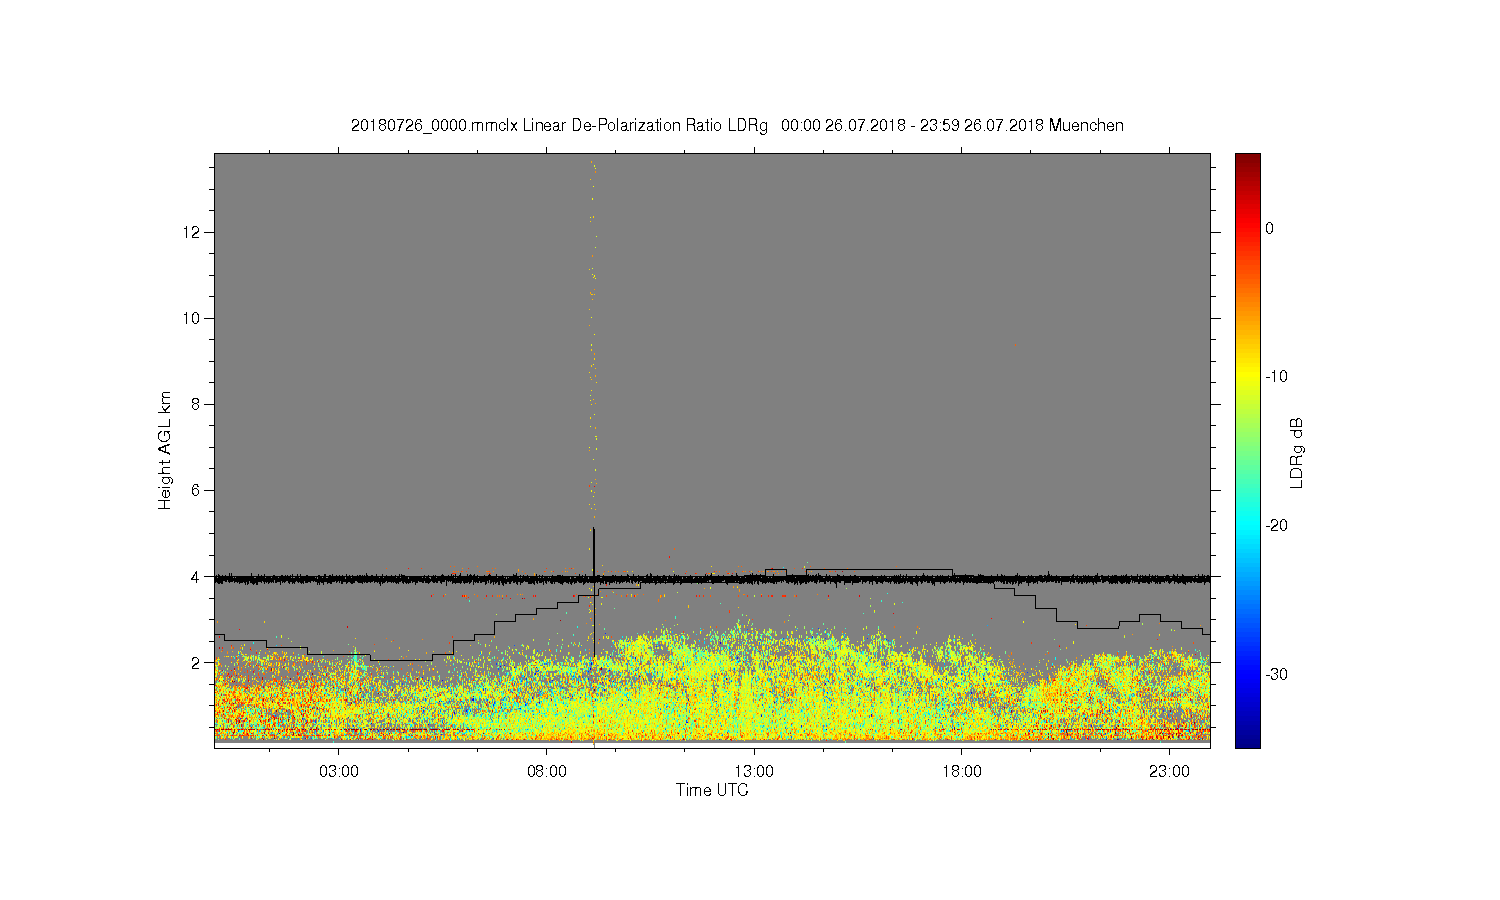Click the 03:00 time tick label
Viewport: 1500px width, 900px height.
339,772
